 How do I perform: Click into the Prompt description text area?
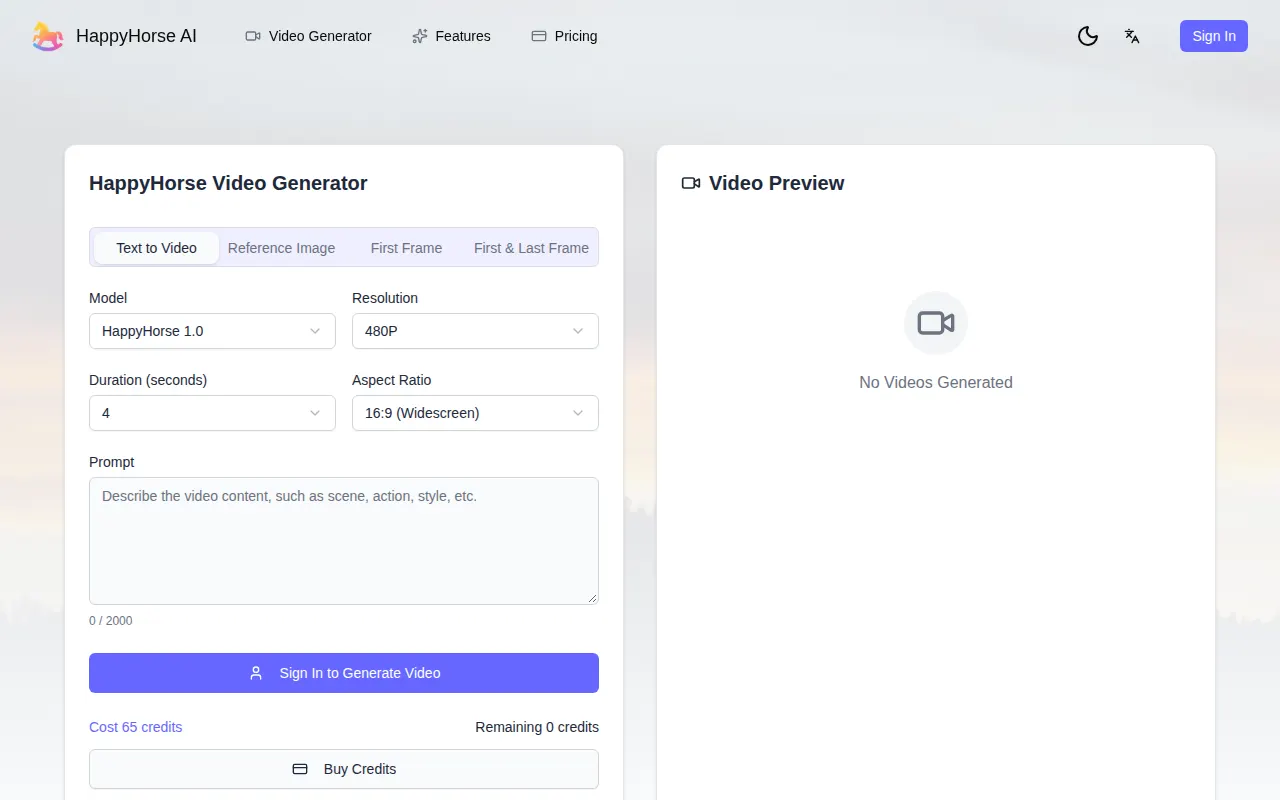pyautogui.click(x=344, y=541)
